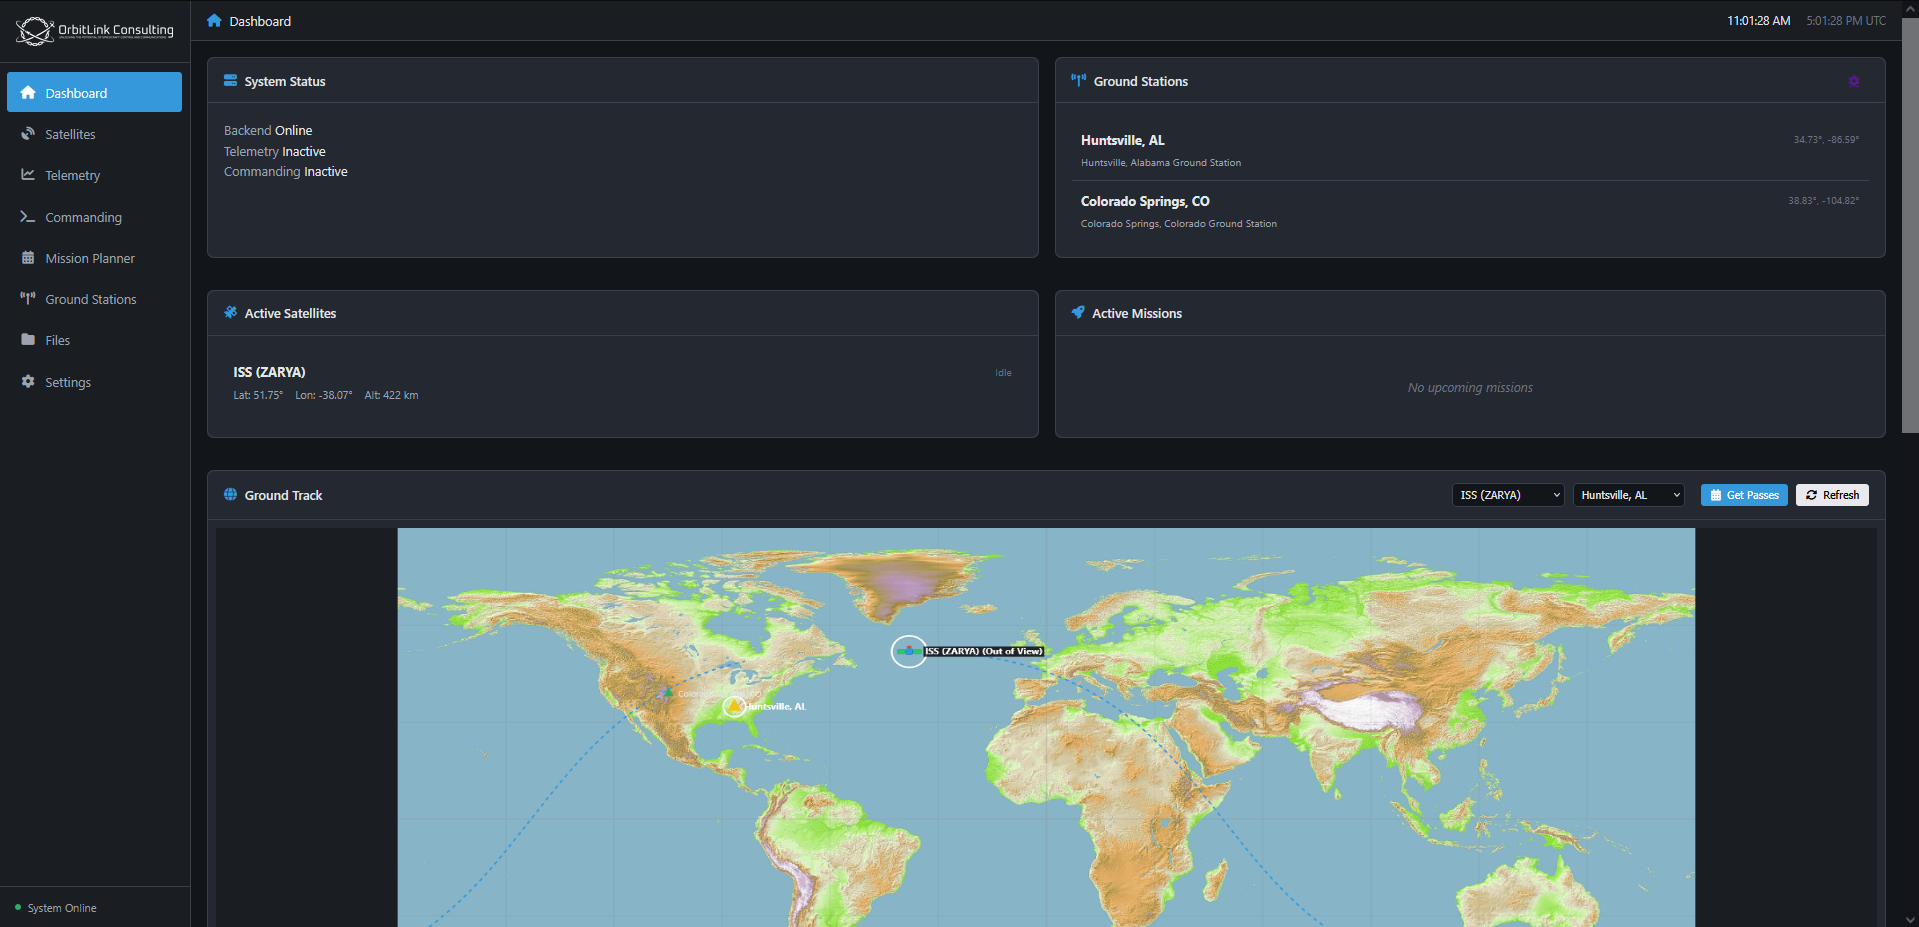
Task: Open Satellites in the sidebar
Action: coord(70,134)
